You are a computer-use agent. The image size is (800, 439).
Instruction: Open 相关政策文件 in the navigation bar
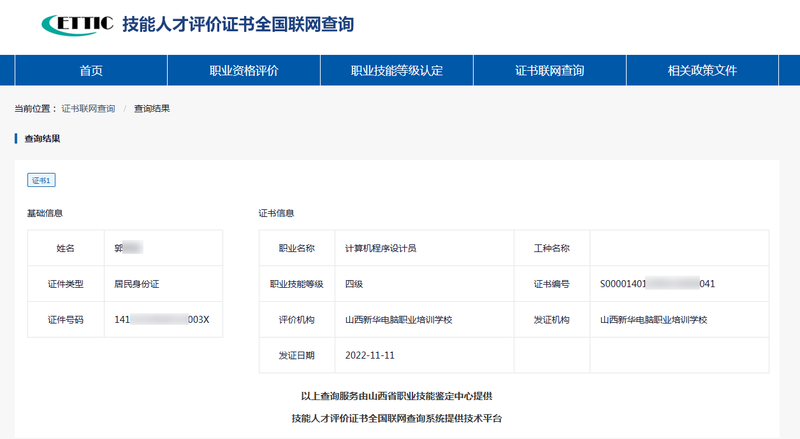(702, 71)
